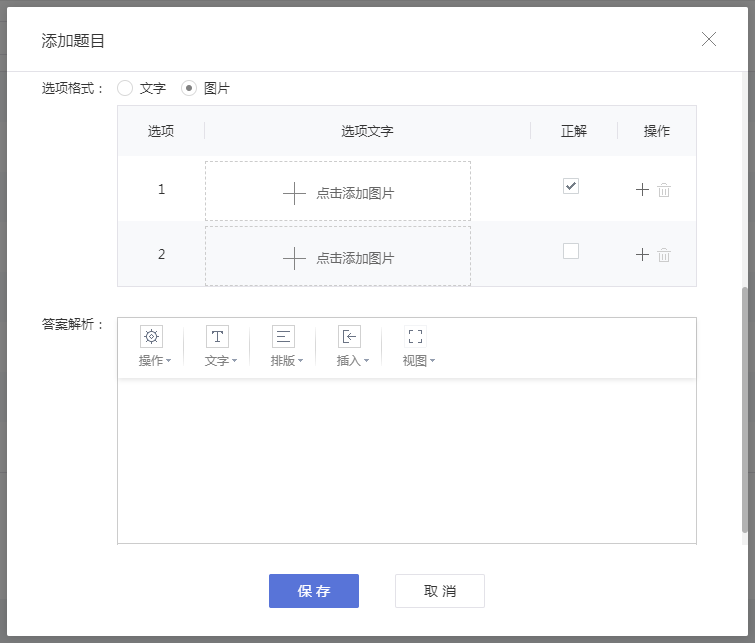Mark option 2 as the correct answer
The image size is (755, 643).
pyautogui.click(x=570, y=251)
